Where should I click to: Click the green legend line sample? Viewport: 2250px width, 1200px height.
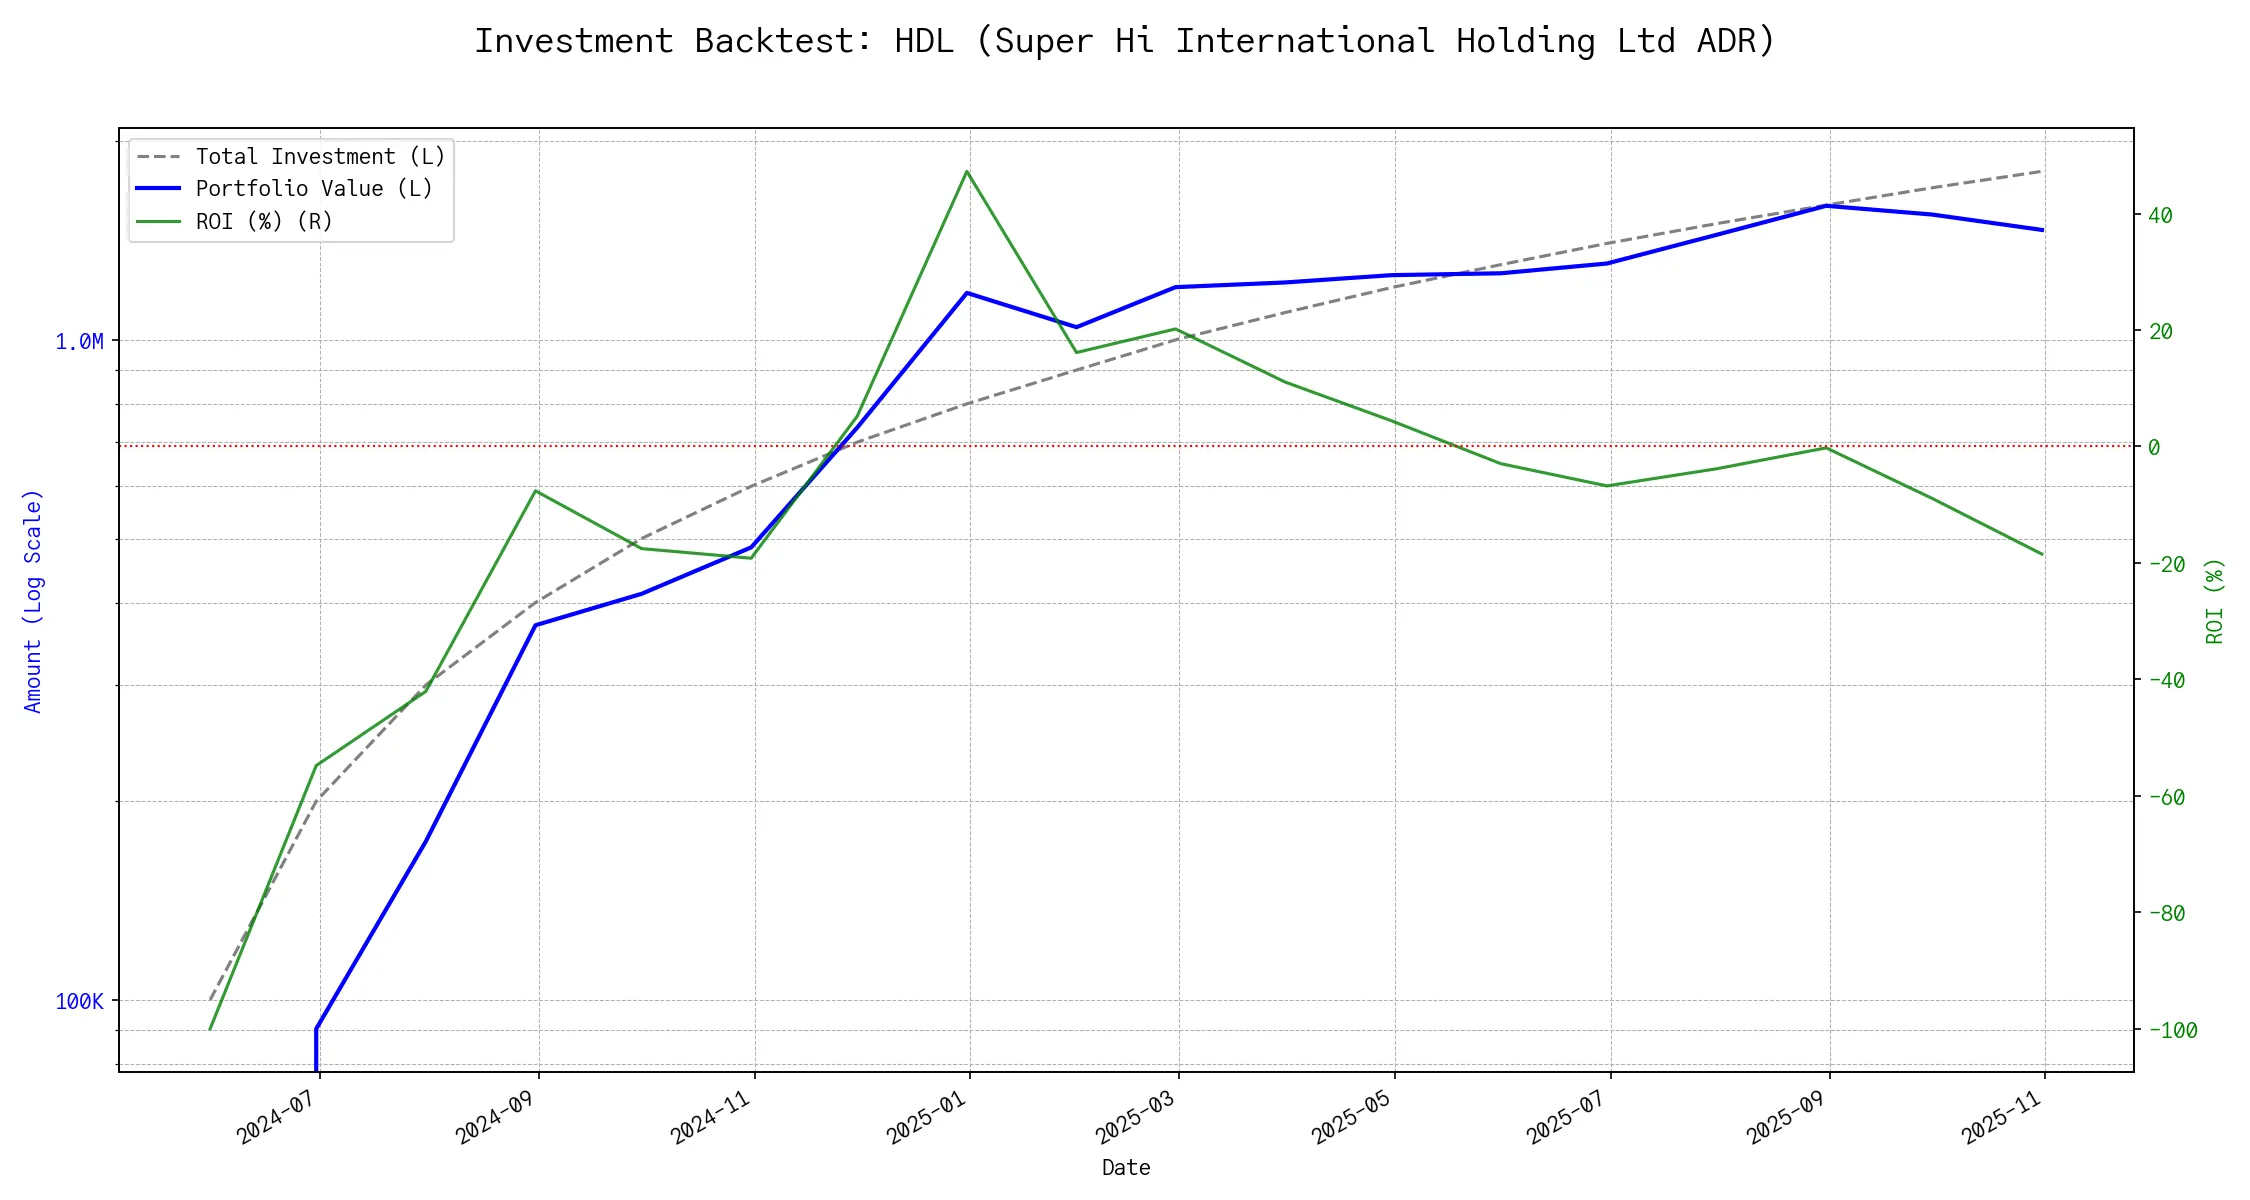pyautogui.click(x=159, y=221)
